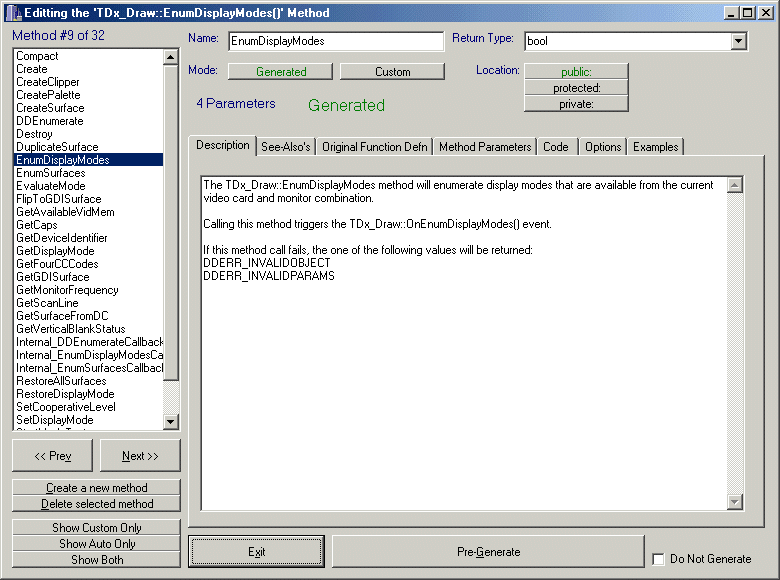This screenshot has height=580, width=780.
Task: Click the title bar application icon
Action: click(10, 12)
